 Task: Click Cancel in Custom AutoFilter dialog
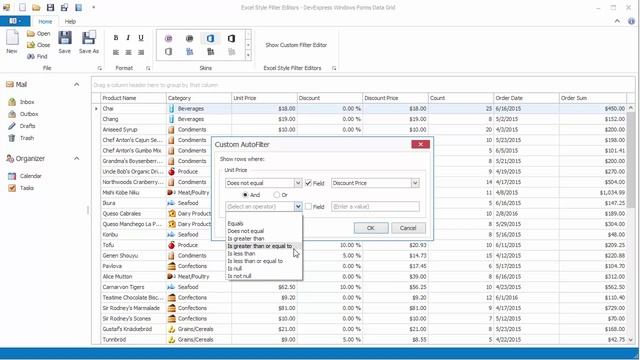point(408,228)
